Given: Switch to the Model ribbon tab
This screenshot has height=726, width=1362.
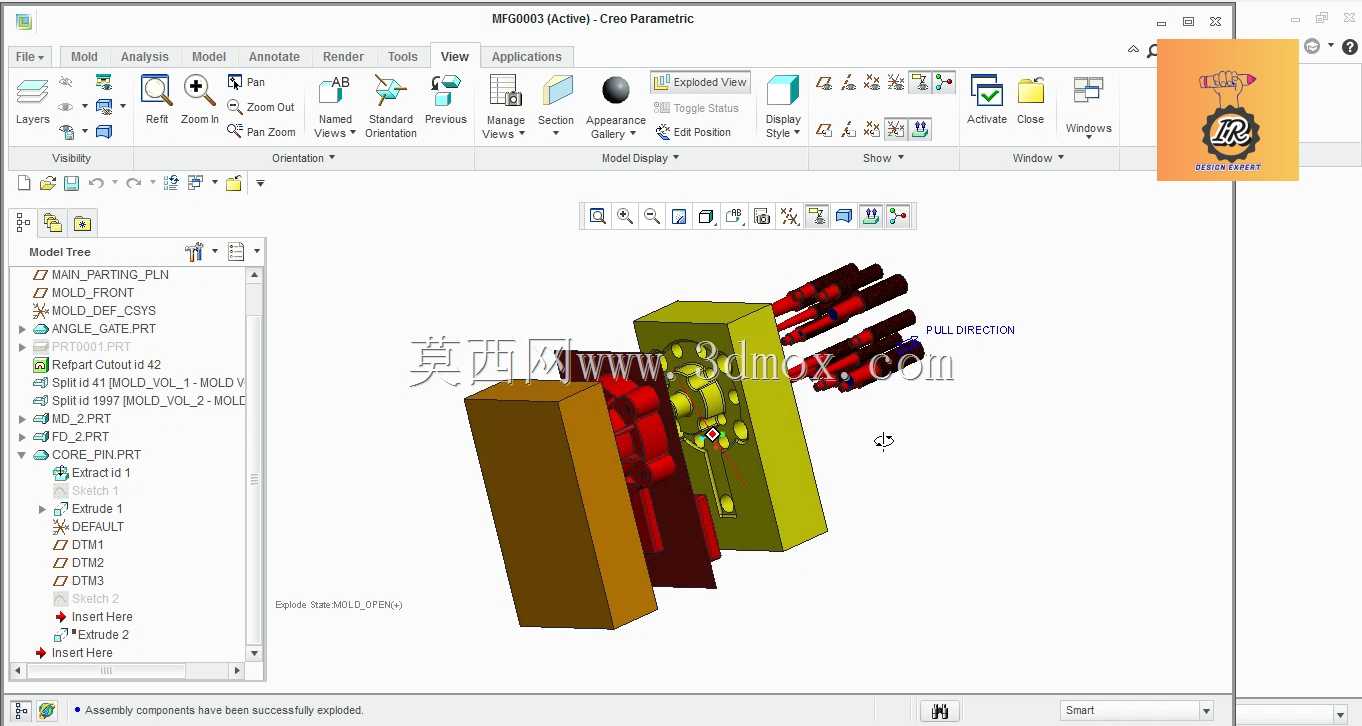Looking at the screenshot, I should (209, 57).
